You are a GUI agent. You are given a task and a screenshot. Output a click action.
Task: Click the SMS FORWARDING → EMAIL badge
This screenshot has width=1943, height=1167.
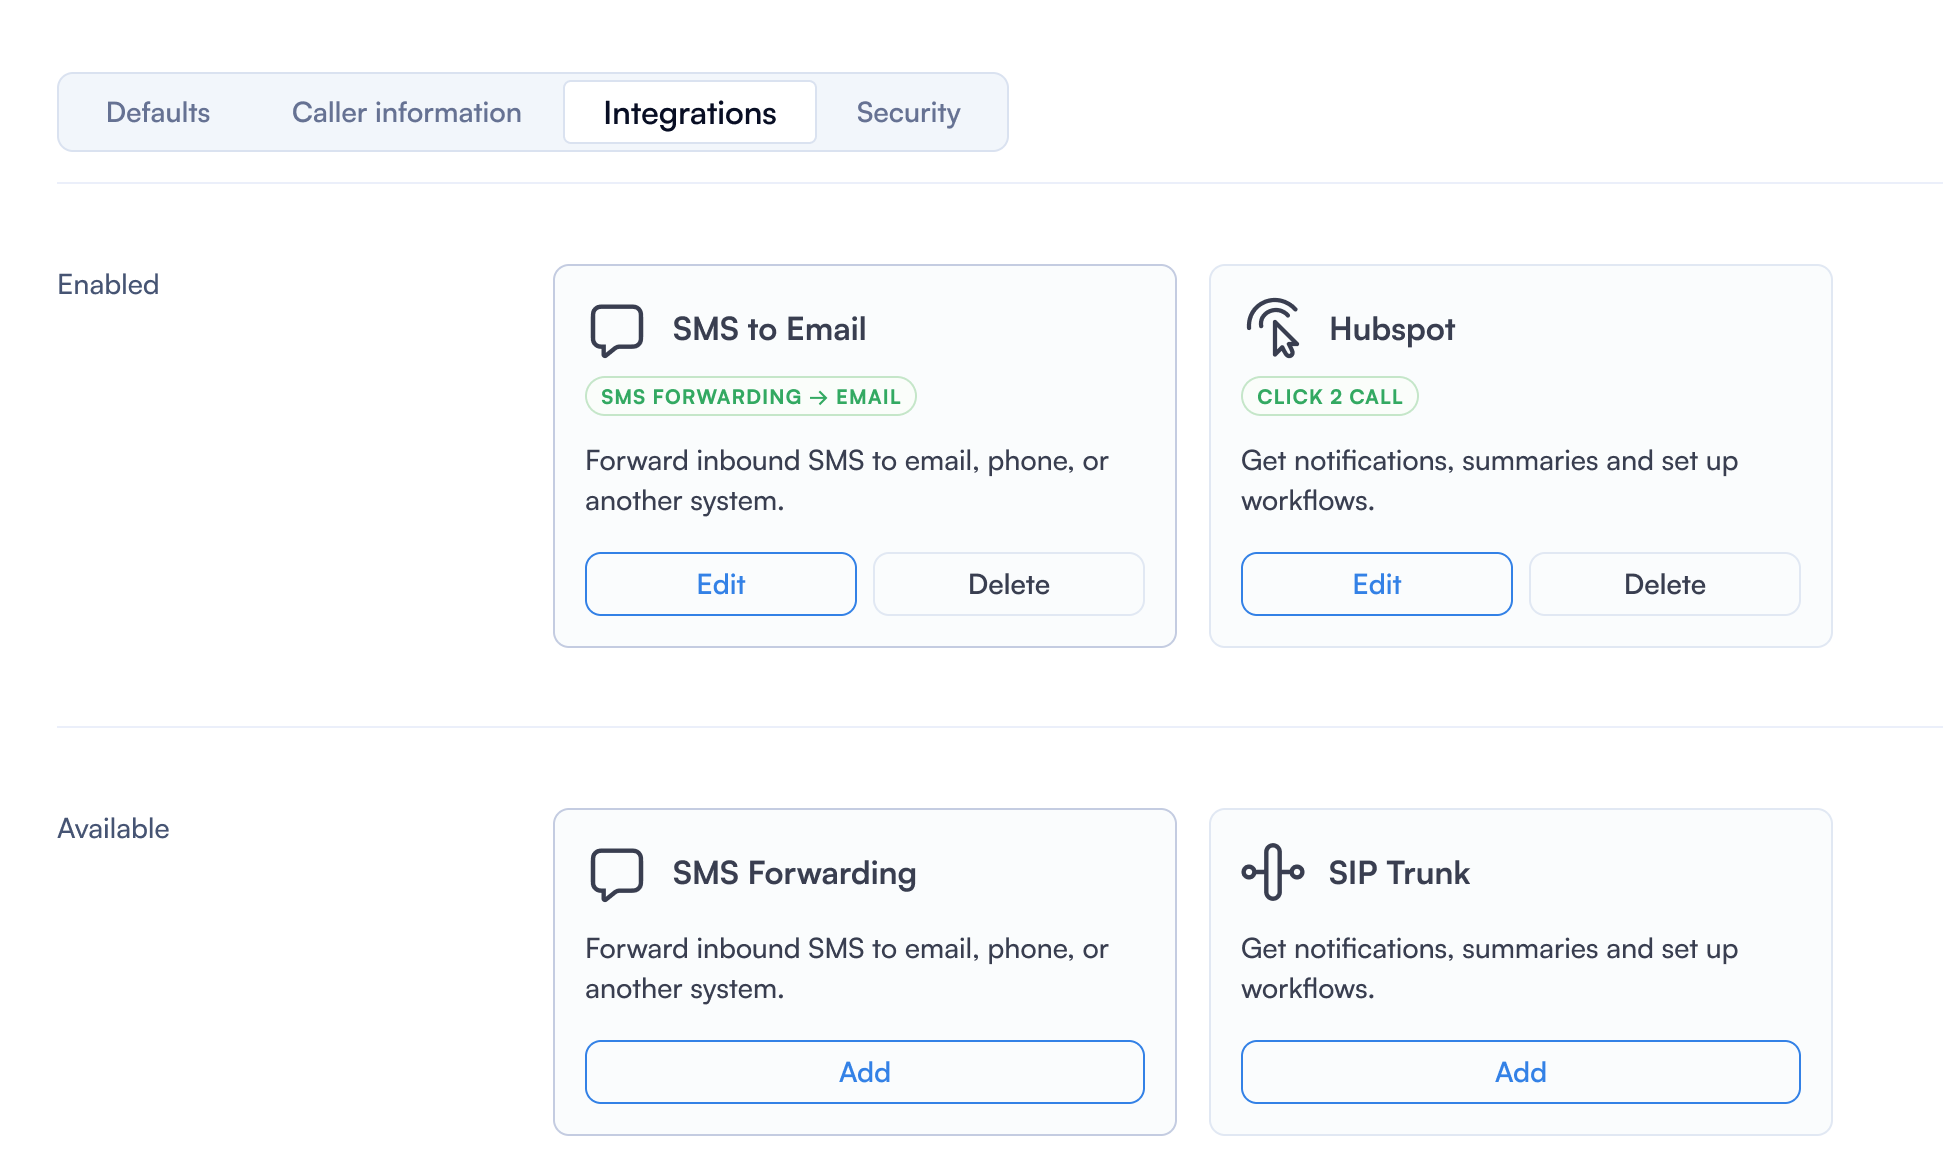pos(750,396)
